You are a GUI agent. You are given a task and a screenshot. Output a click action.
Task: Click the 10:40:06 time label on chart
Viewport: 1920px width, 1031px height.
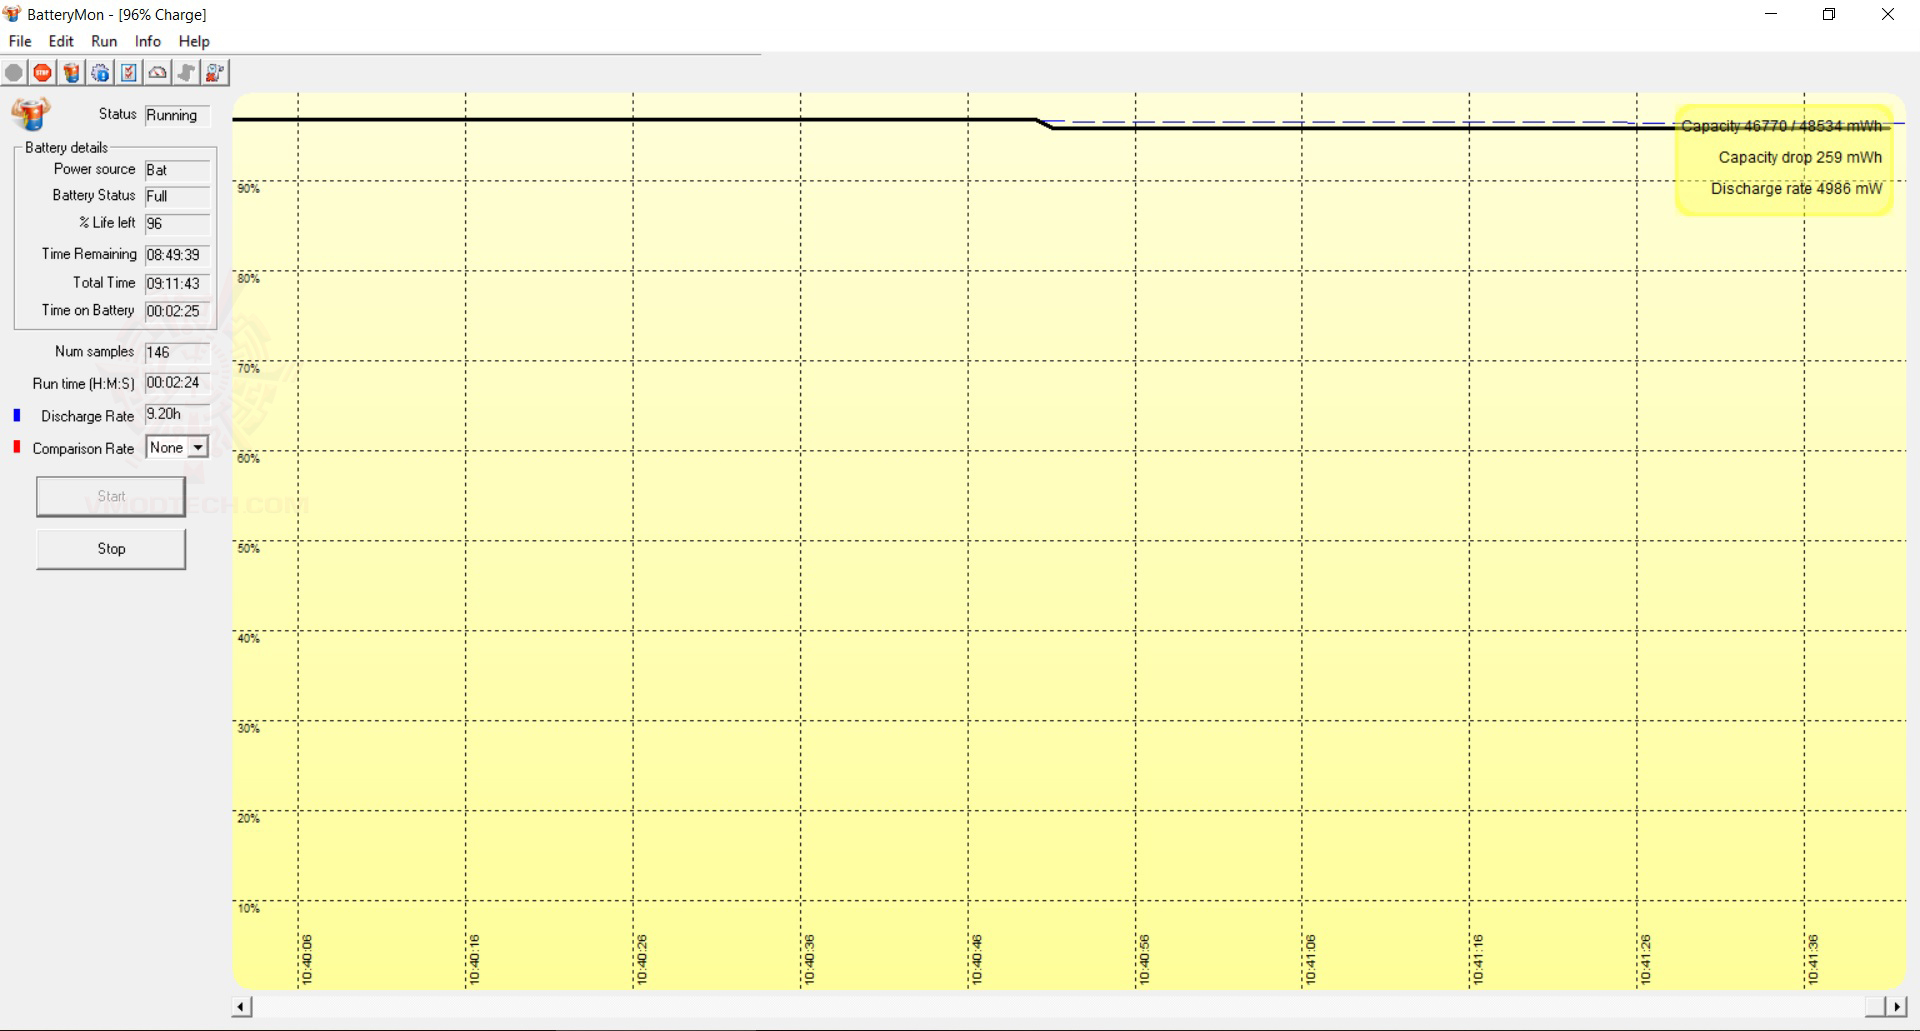[307, 960]
